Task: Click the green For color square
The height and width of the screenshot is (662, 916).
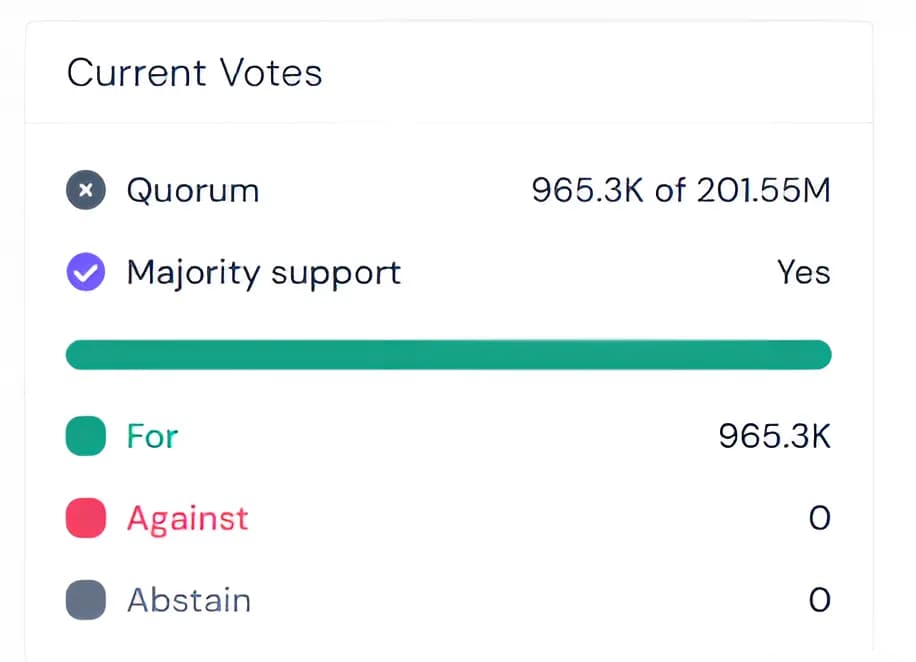Action: (86, 437)
